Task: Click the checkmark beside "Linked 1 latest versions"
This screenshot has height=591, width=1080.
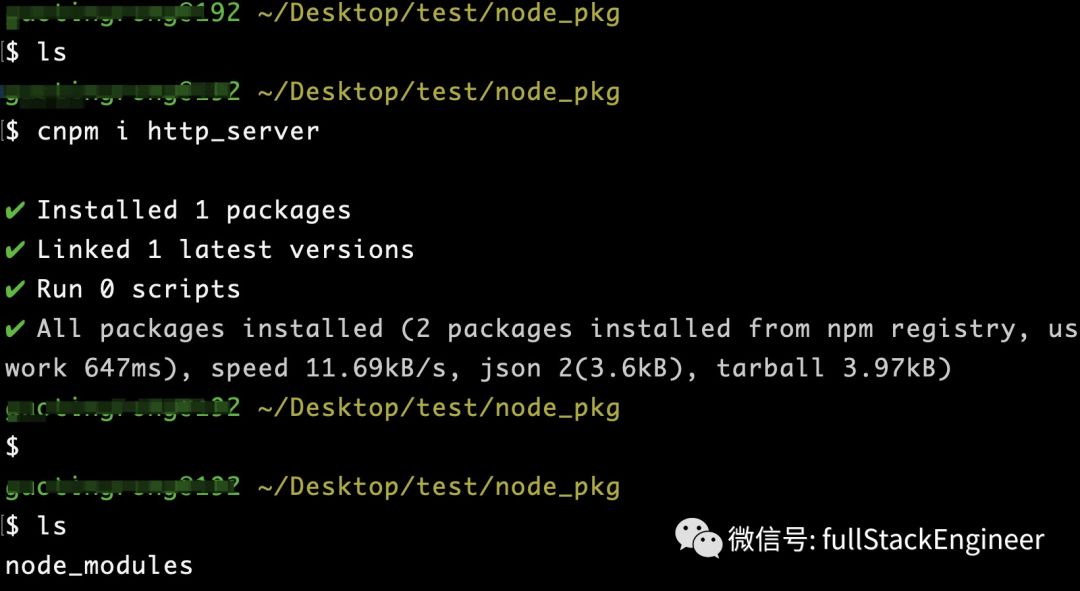Action: [15, 250]
